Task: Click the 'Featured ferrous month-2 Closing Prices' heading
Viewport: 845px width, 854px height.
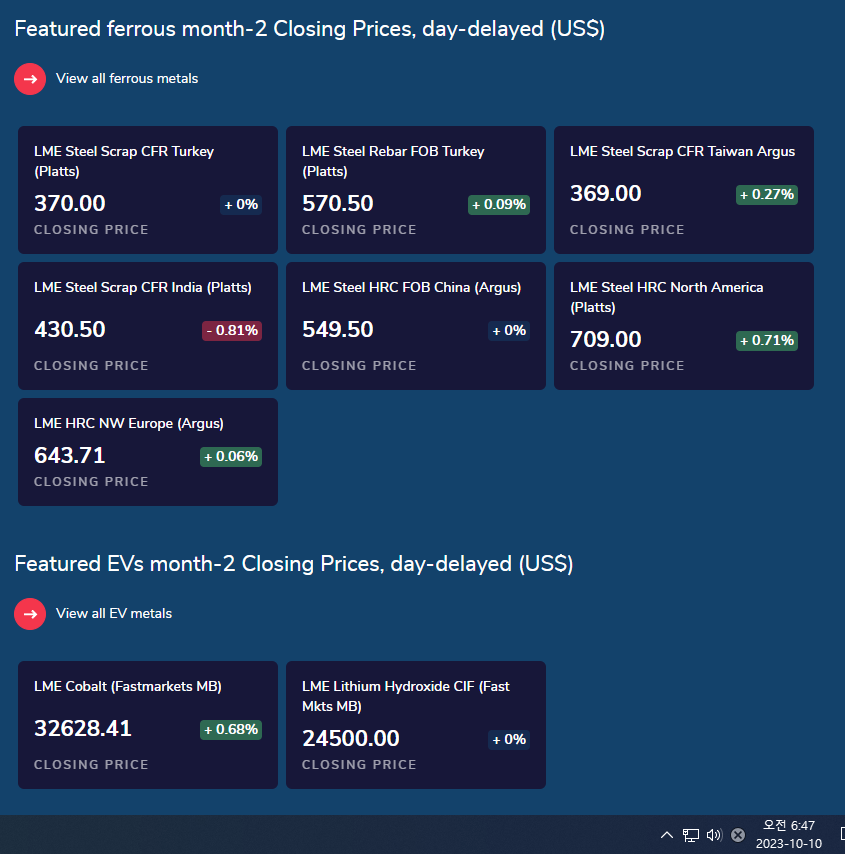Action: [x=309, y=29]
